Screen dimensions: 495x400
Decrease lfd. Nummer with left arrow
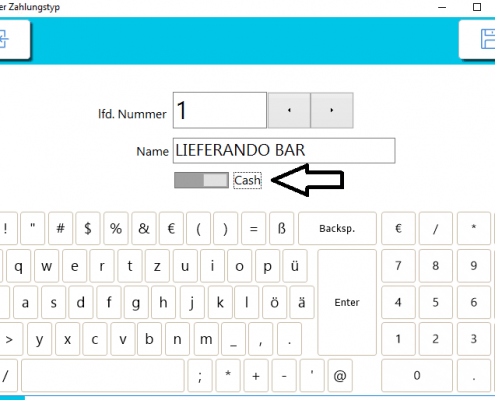click(289, 110)
